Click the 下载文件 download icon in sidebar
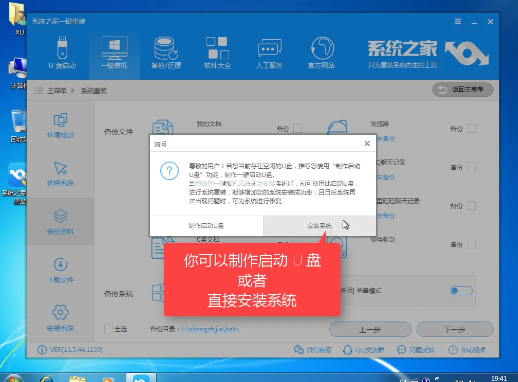 60,264
